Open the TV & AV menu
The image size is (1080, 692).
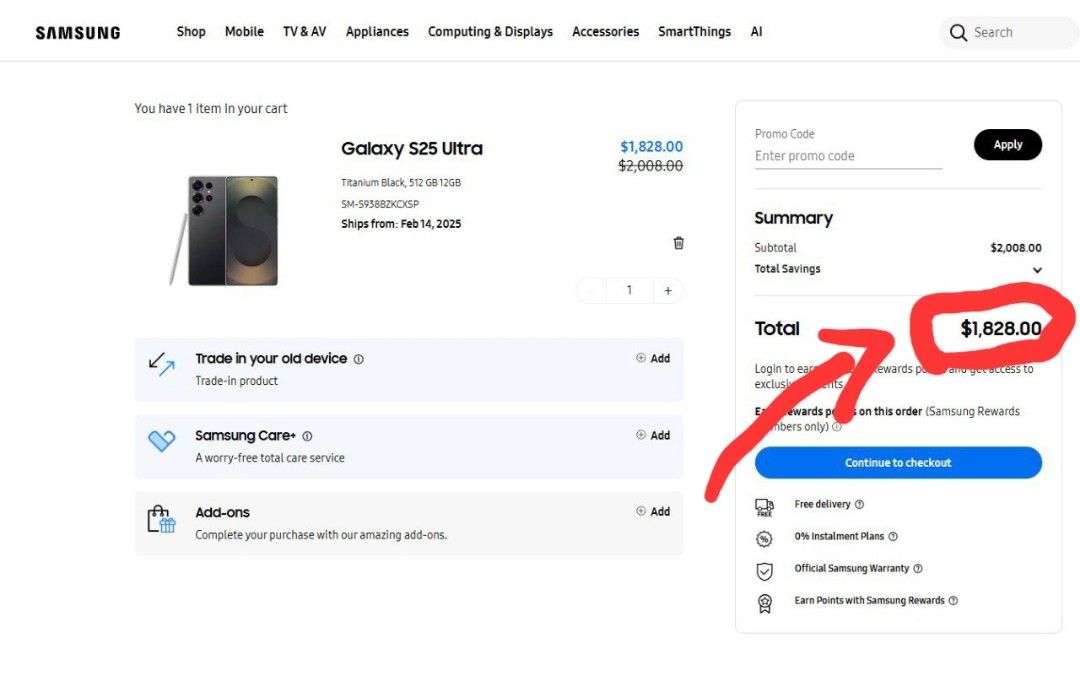pos(304,32)
